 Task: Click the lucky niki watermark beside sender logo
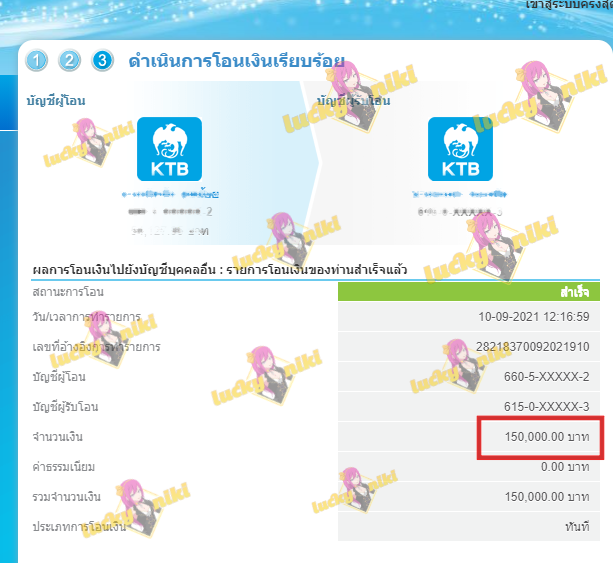(x=89, y=142)
